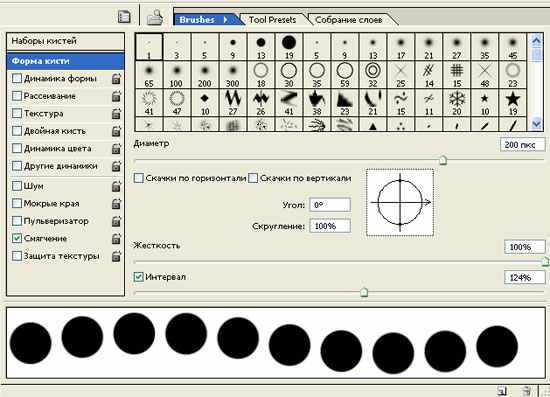Click the Диаметр slider handle

click(x=443, y=161)
